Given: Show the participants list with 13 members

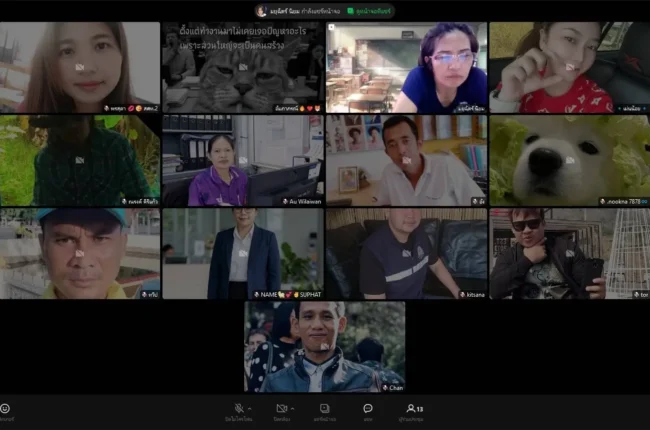Looking at the screenshot, I should click(414, 408).
